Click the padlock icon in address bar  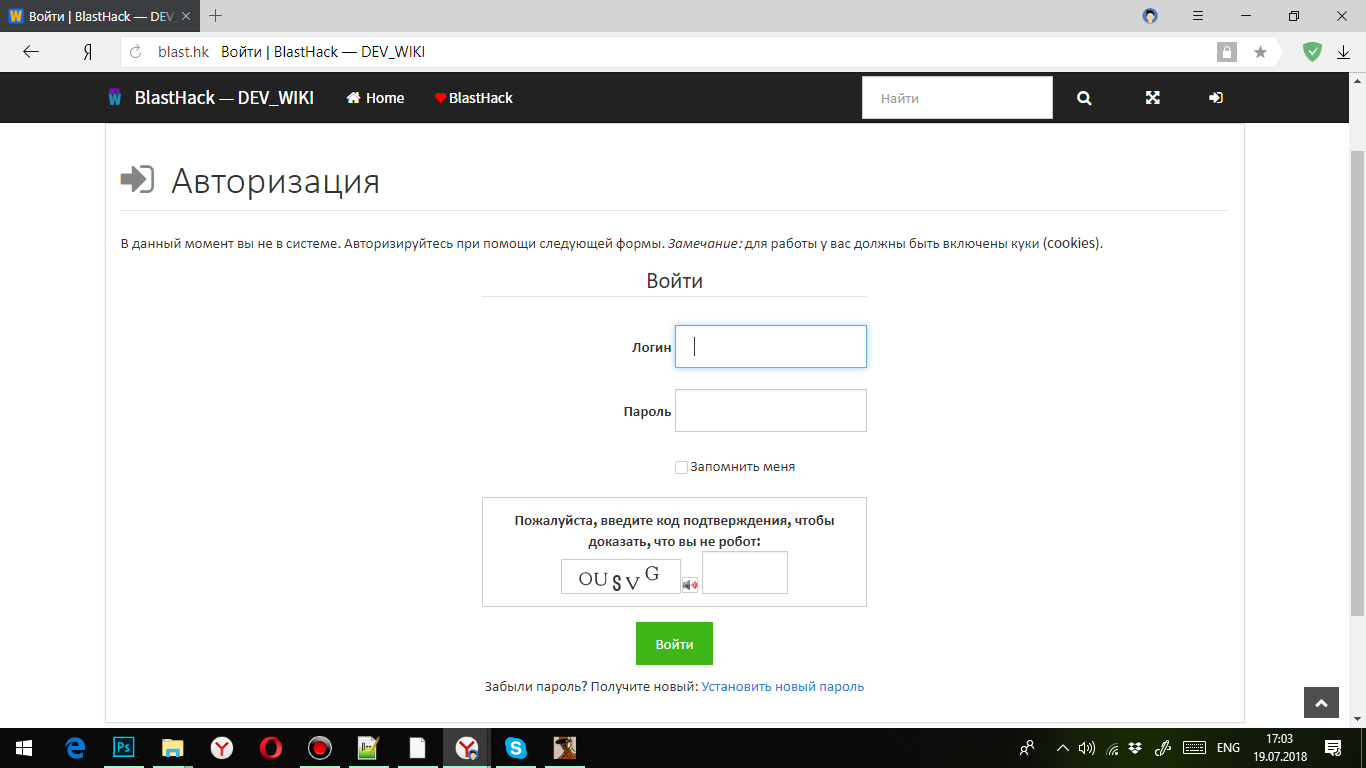pyautogui.click(x=1226, y=52)
